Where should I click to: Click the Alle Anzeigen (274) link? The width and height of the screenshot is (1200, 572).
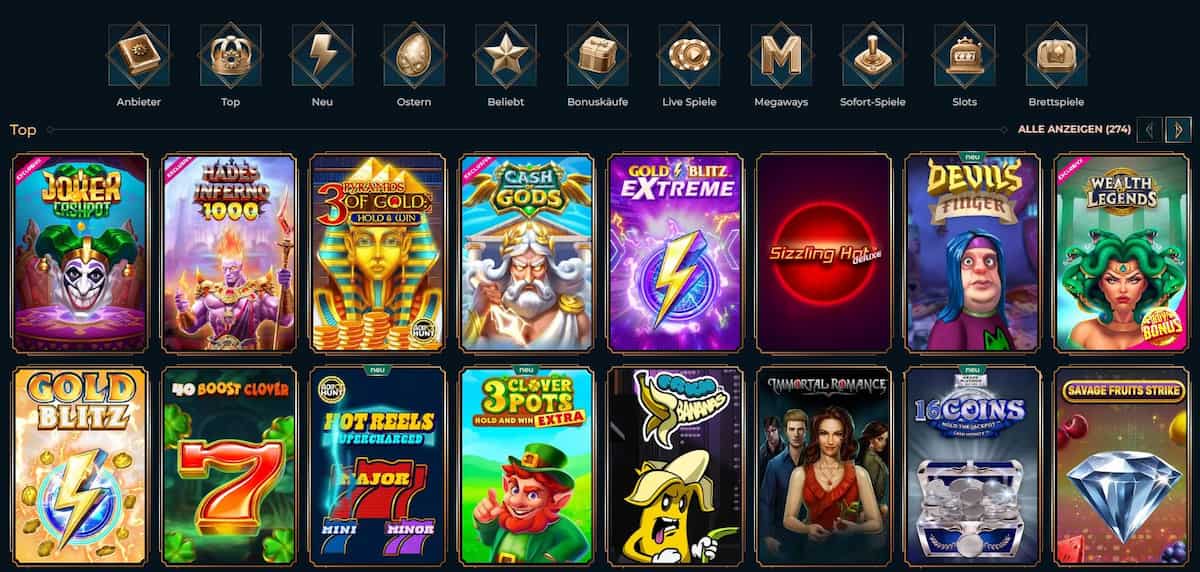(x=1074, y=130)
